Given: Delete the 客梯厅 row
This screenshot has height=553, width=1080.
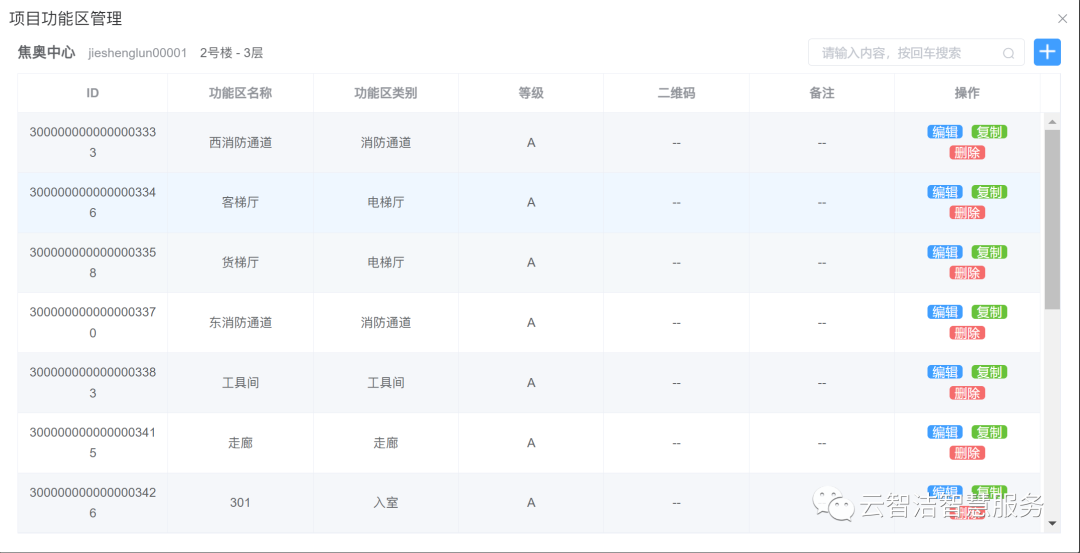Looking at the screenshot, I should point(967,213).
